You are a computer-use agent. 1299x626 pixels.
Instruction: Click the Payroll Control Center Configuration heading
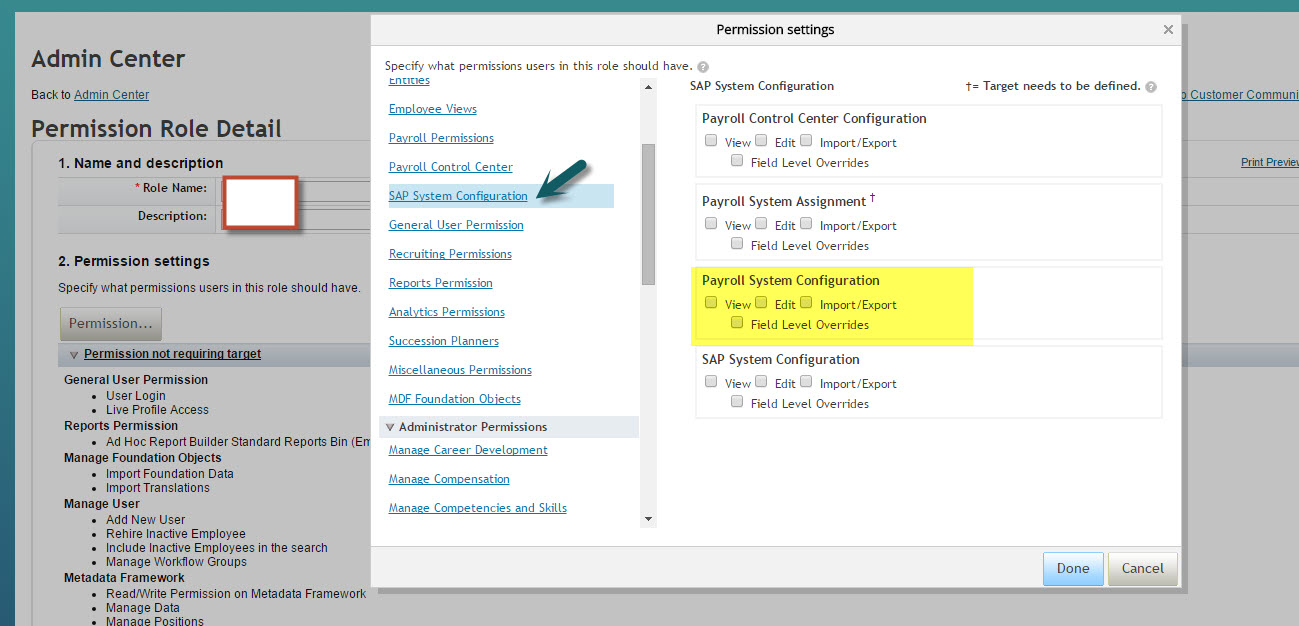coord(814,118)
